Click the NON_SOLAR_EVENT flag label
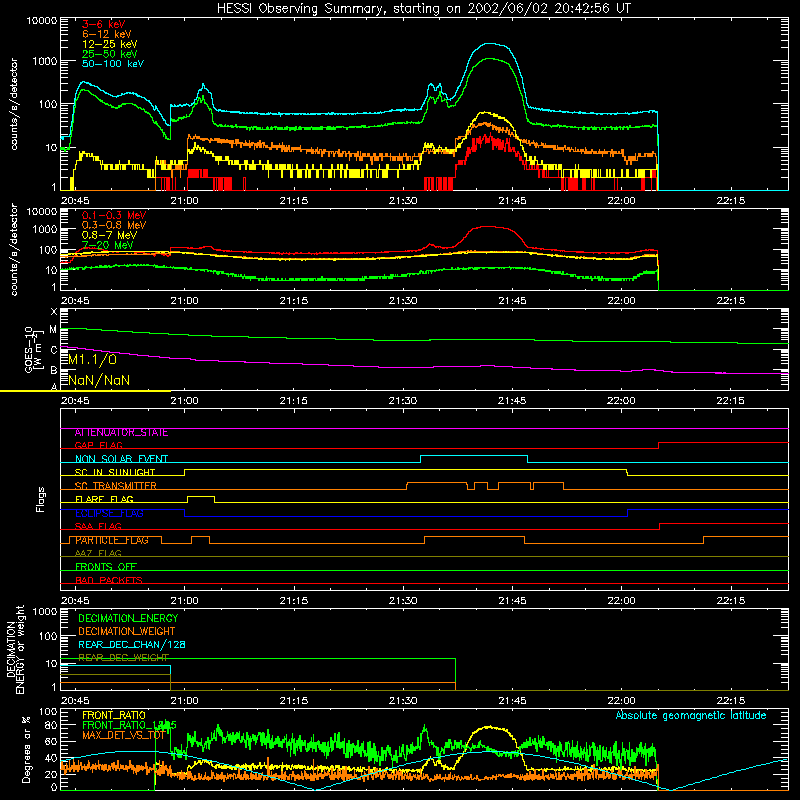 (121, 459)
